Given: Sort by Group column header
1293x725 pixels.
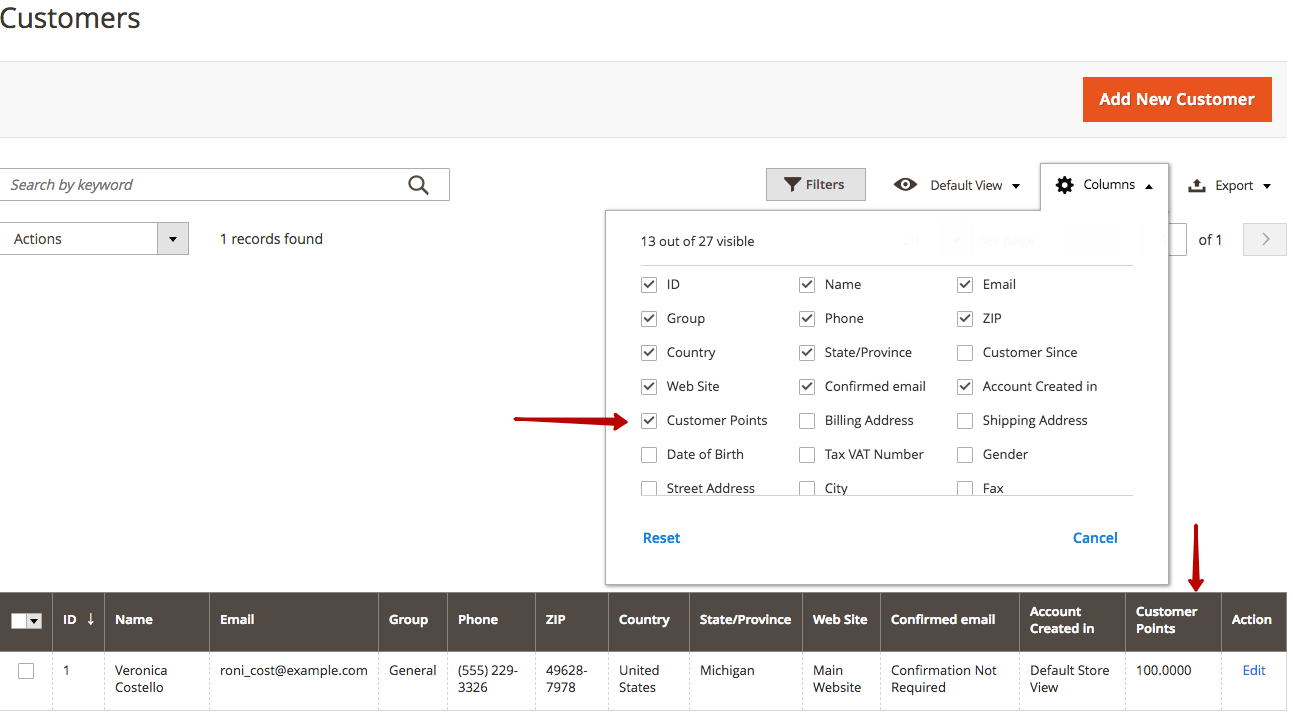Looking at the screenshot, I should pos(413,620).
